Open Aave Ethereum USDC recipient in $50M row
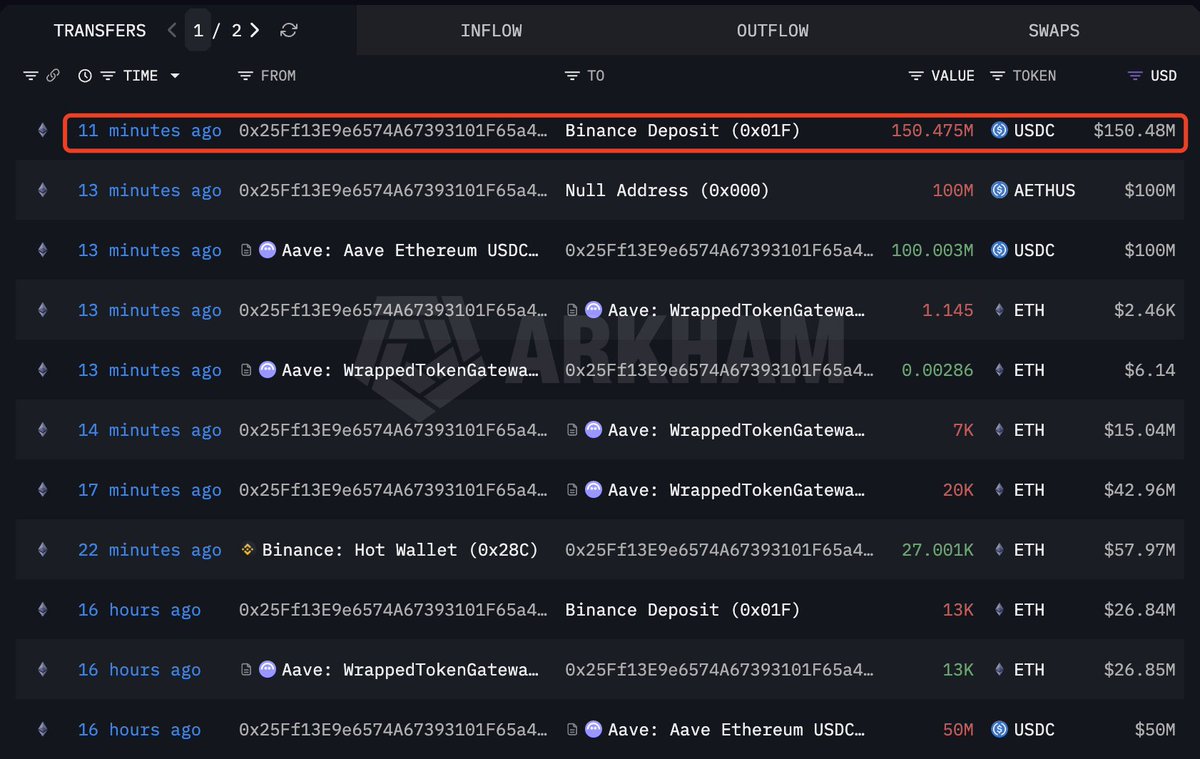This screenshot has height=759, width=1200. coord(736,730)
